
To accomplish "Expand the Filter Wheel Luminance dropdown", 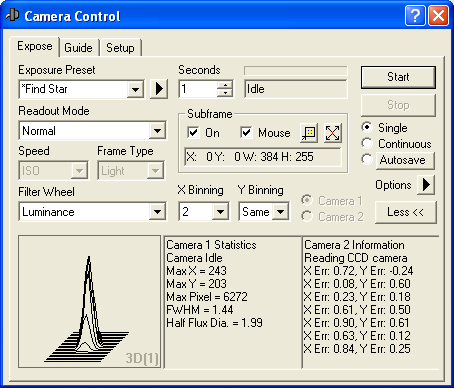I will (x=158, y=212).
